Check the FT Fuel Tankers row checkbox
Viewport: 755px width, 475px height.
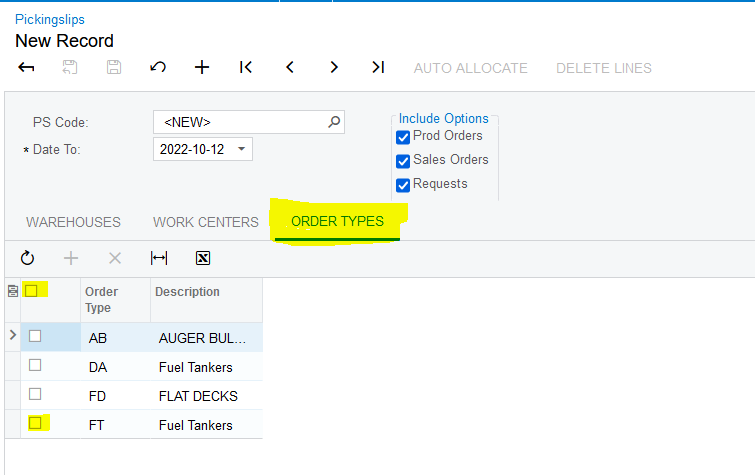coord(34,423)
